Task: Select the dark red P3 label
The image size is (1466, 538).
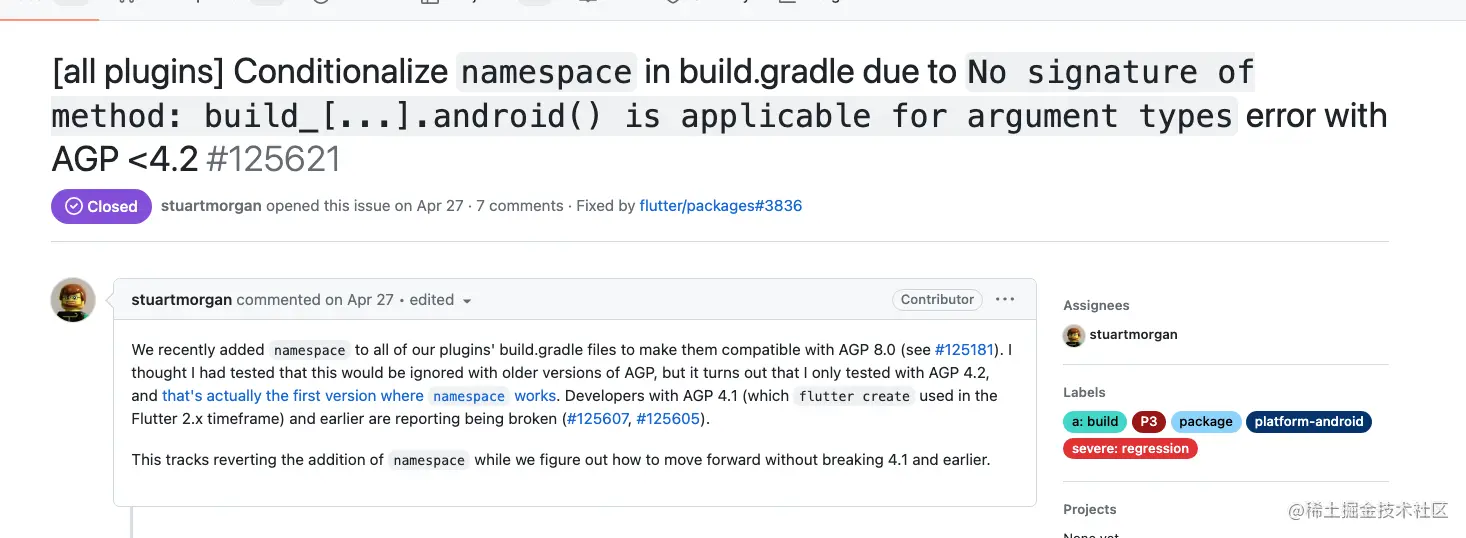Action: [1148, 422]
